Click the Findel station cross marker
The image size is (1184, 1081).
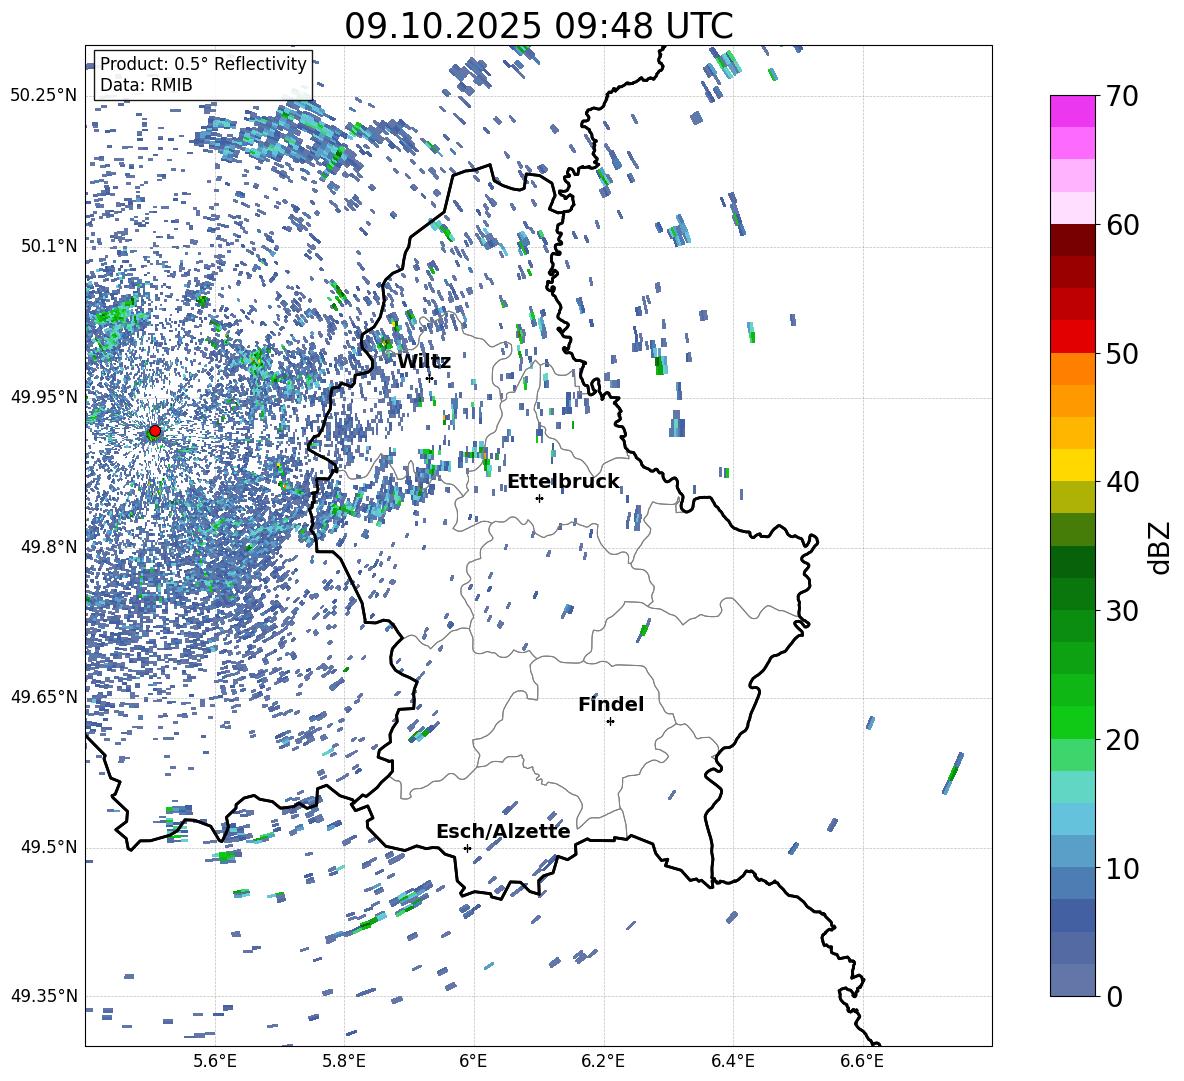610,722
